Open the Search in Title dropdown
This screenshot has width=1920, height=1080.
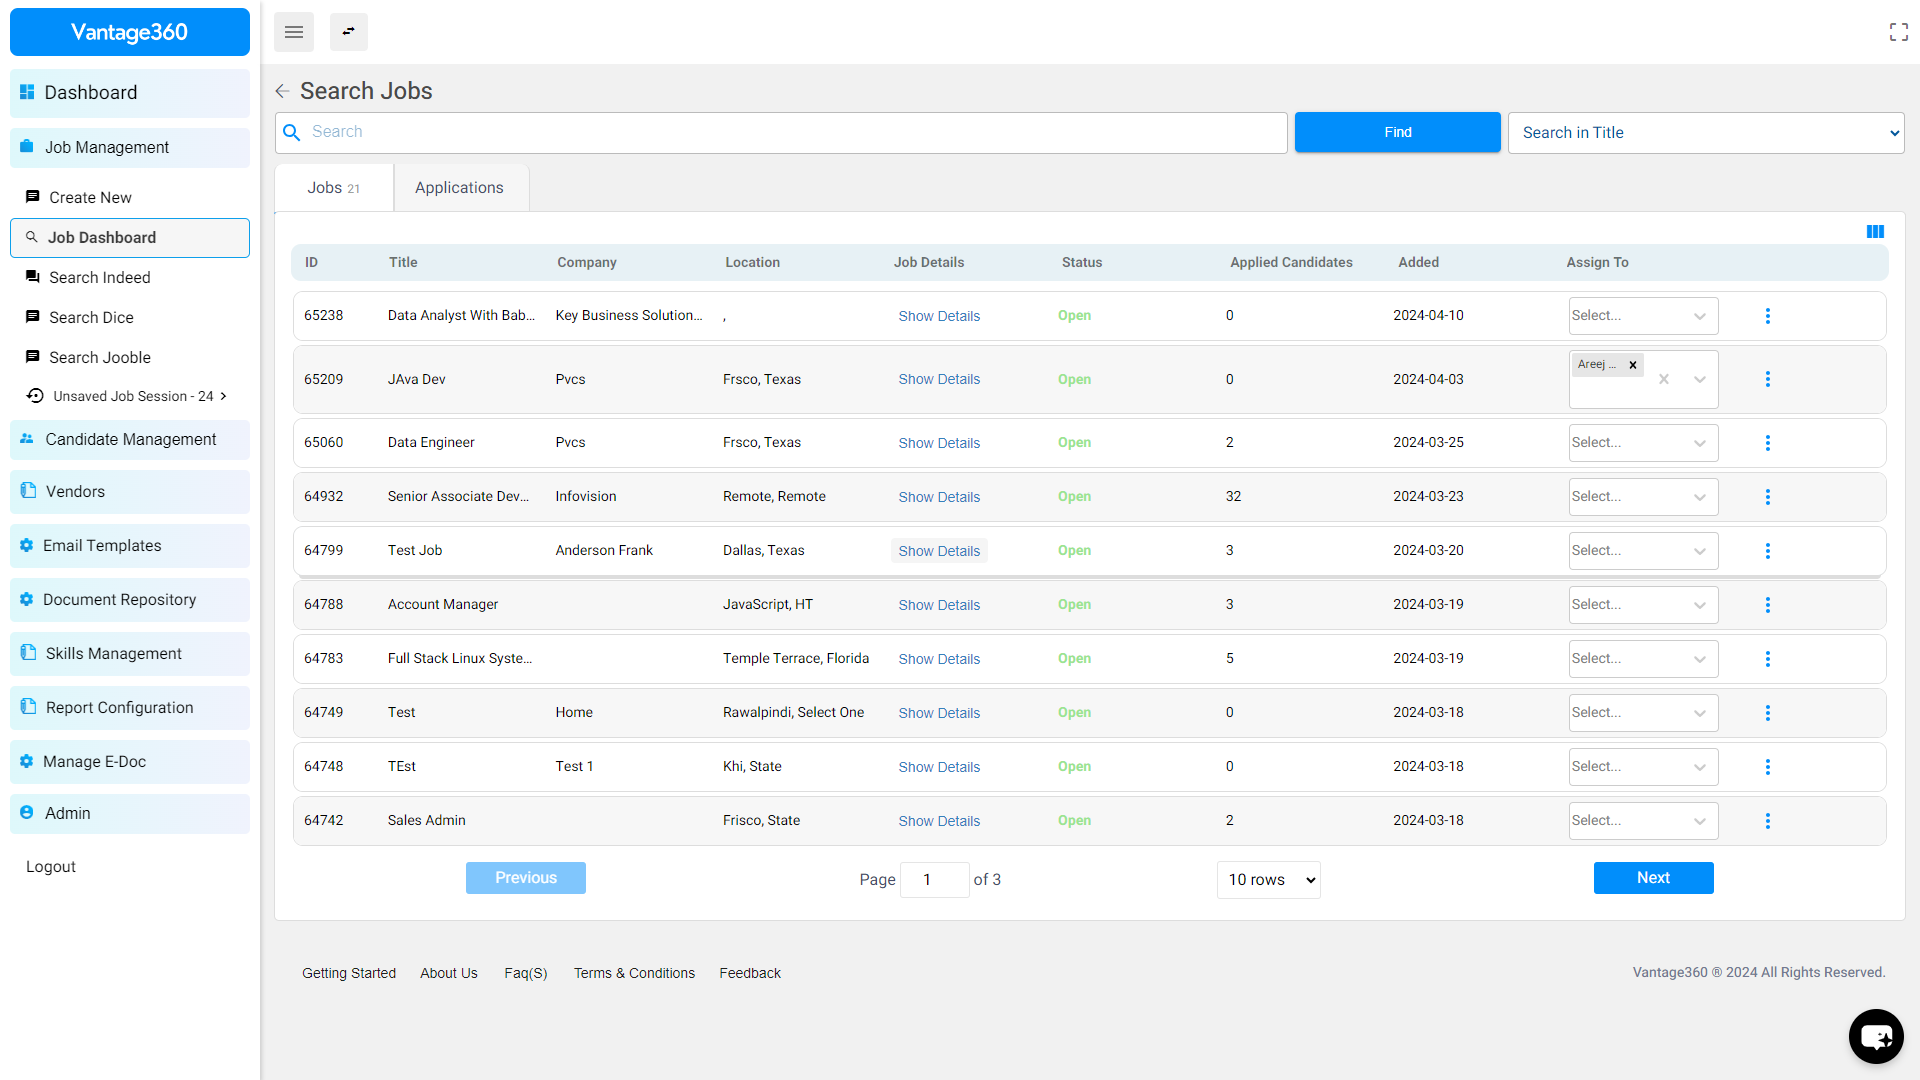(1705, 133)
